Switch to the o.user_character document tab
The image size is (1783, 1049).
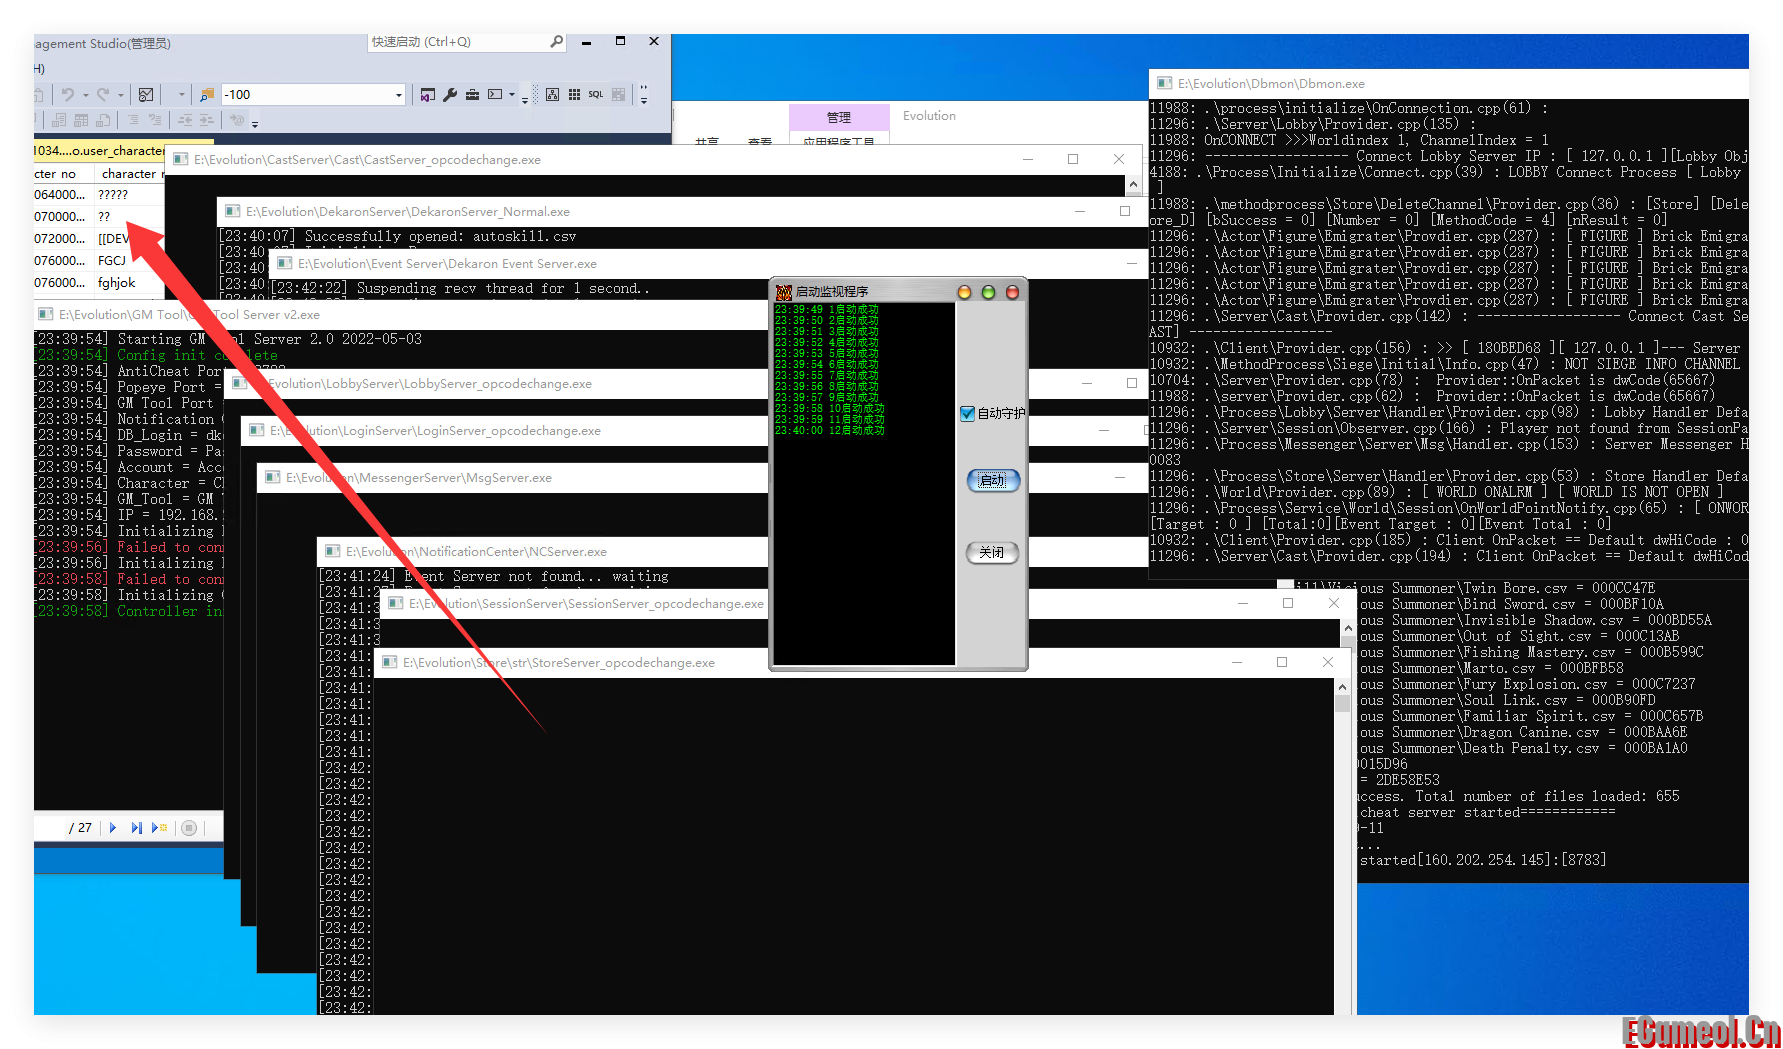100,151
